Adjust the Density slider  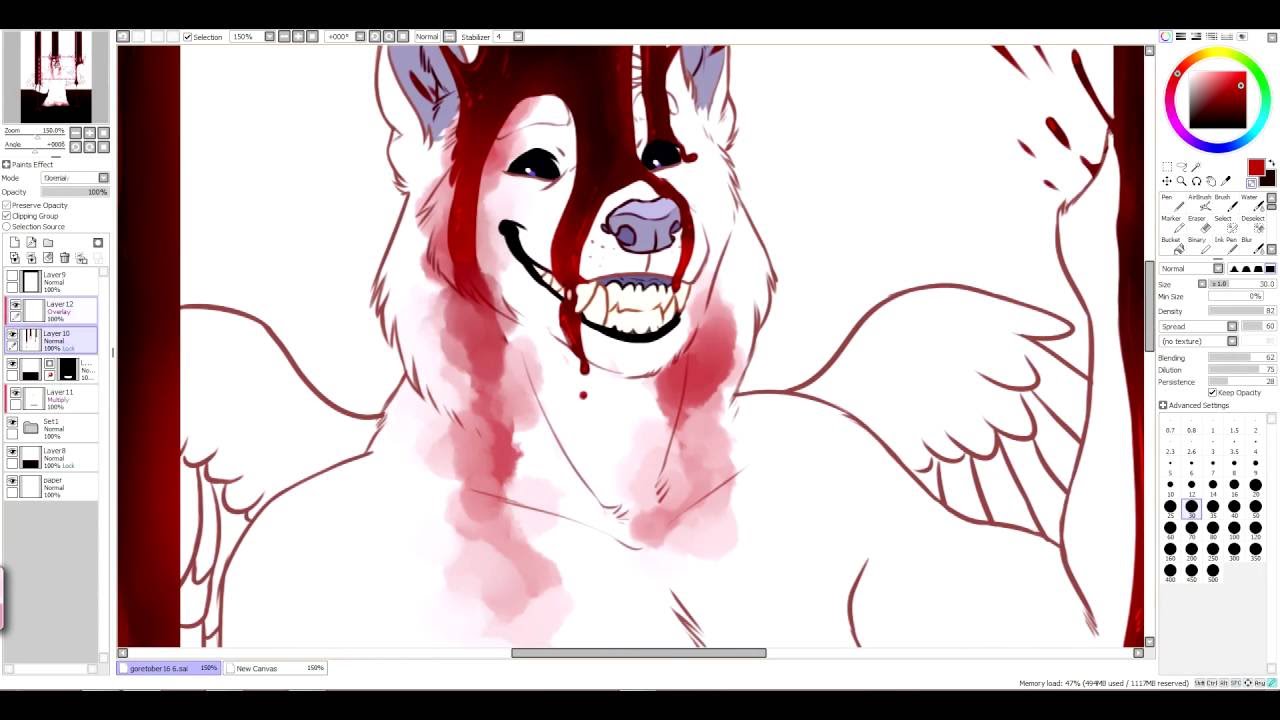point(1241,311)
